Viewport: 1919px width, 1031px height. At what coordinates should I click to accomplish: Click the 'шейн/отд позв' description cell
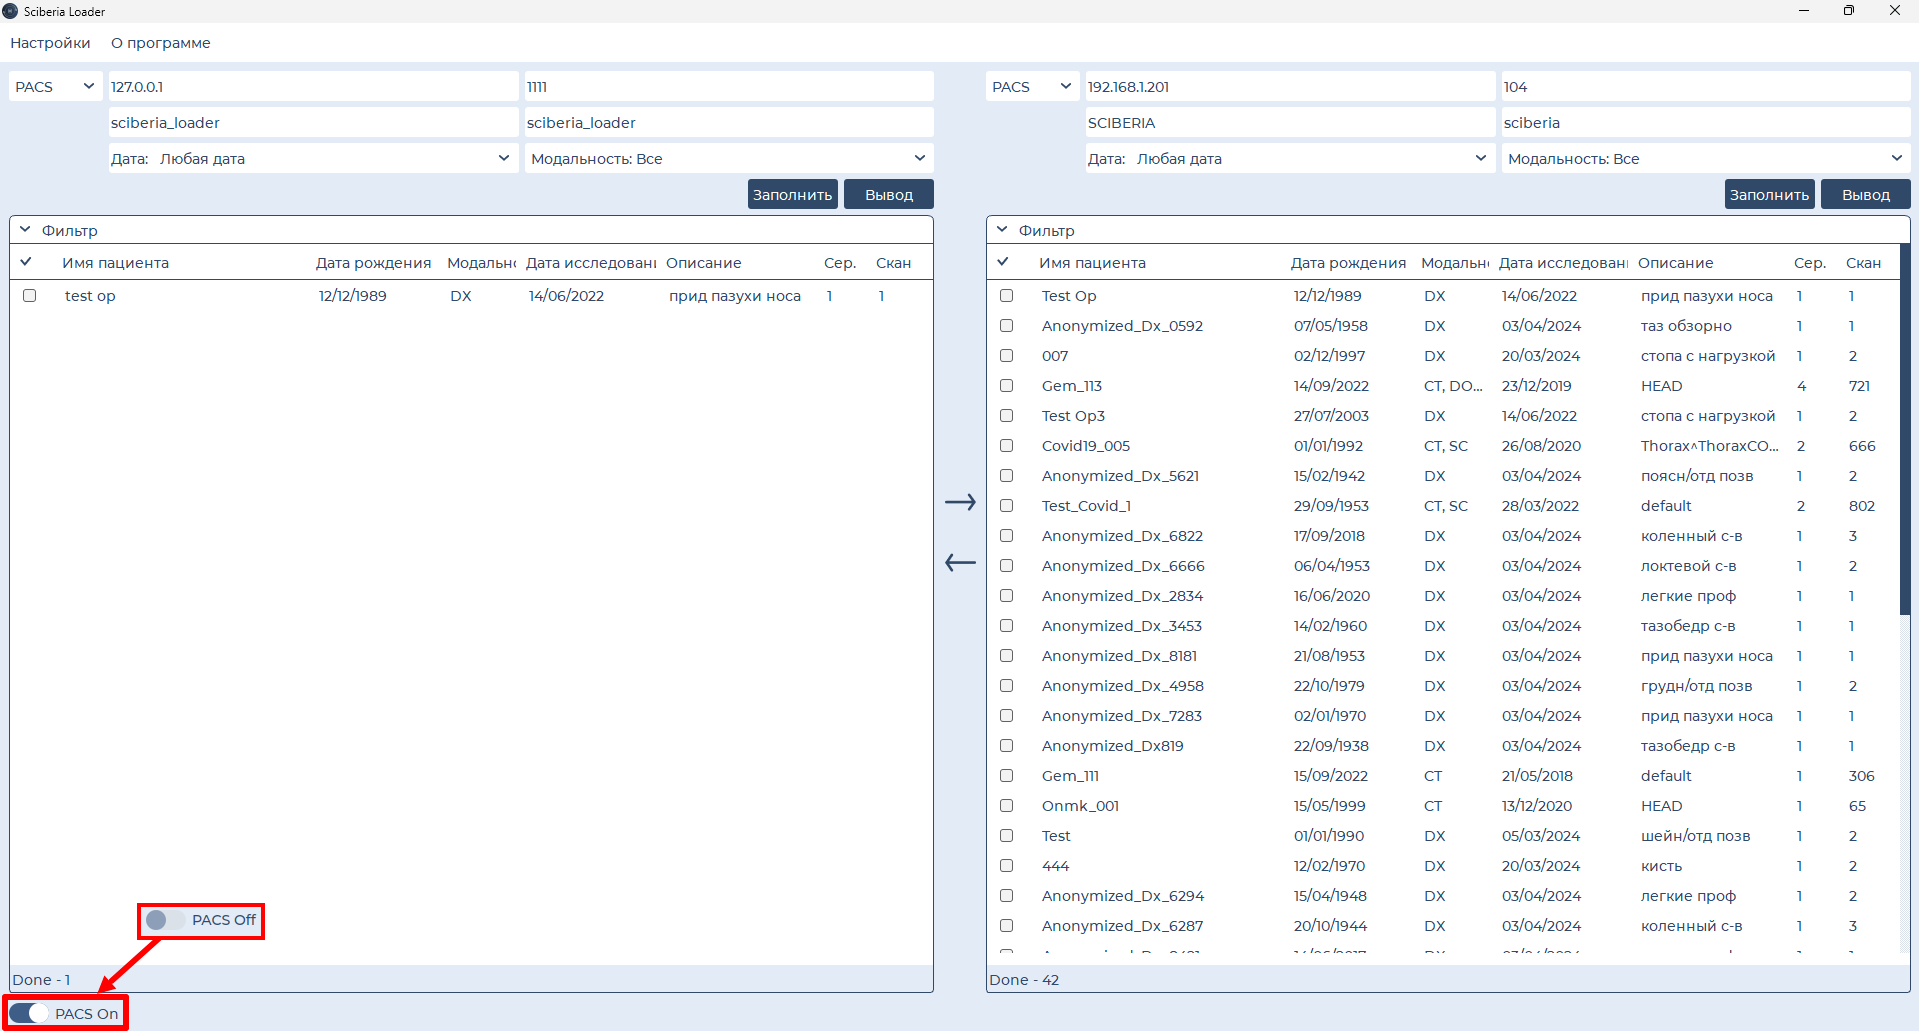(1695, 836)
